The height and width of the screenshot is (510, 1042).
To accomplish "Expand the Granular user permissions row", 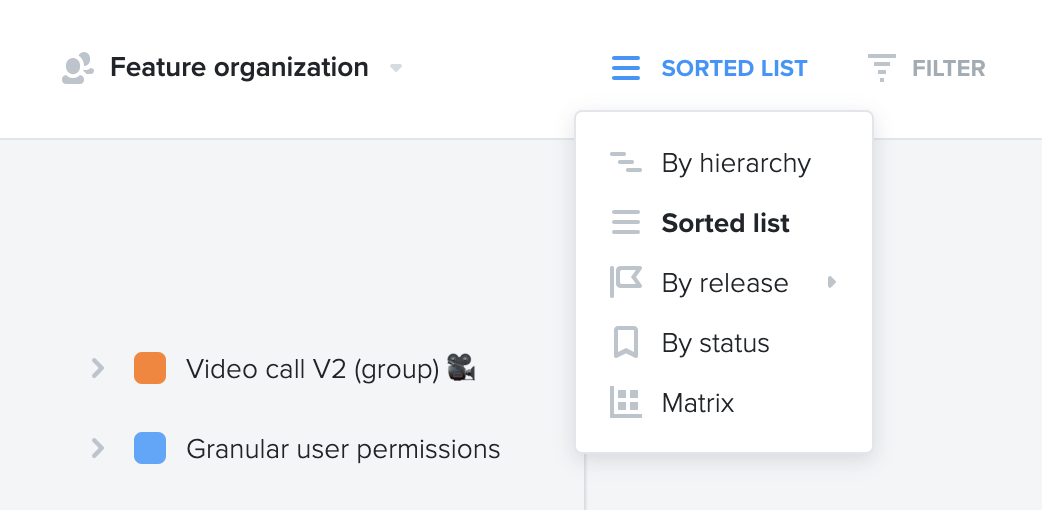I will pyautogui.click(x=98, y=448).
